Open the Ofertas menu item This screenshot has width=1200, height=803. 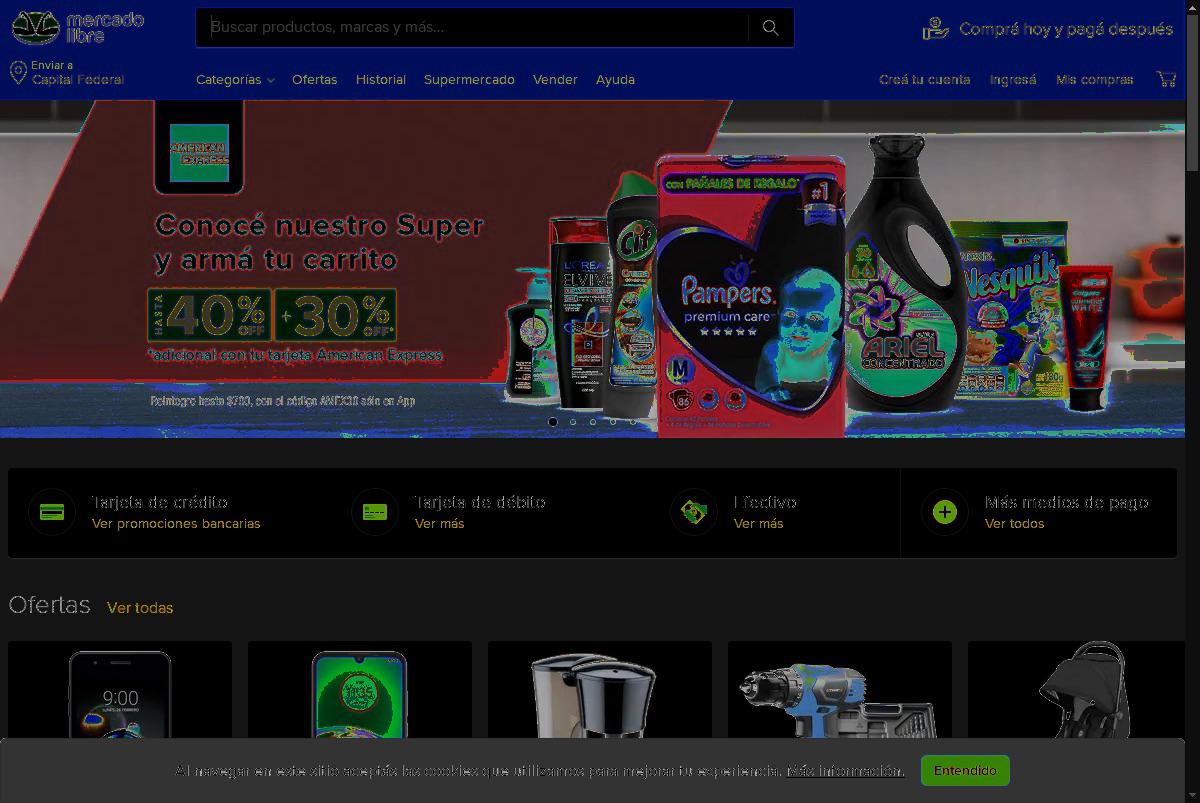pyautogui.click(x=315, y=79)
